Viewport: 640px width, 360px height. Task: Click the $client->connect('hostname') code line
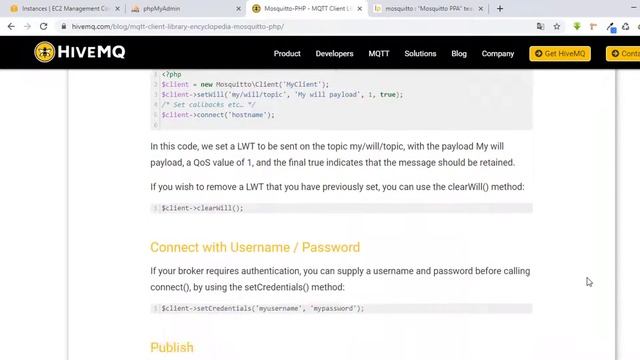218,115
